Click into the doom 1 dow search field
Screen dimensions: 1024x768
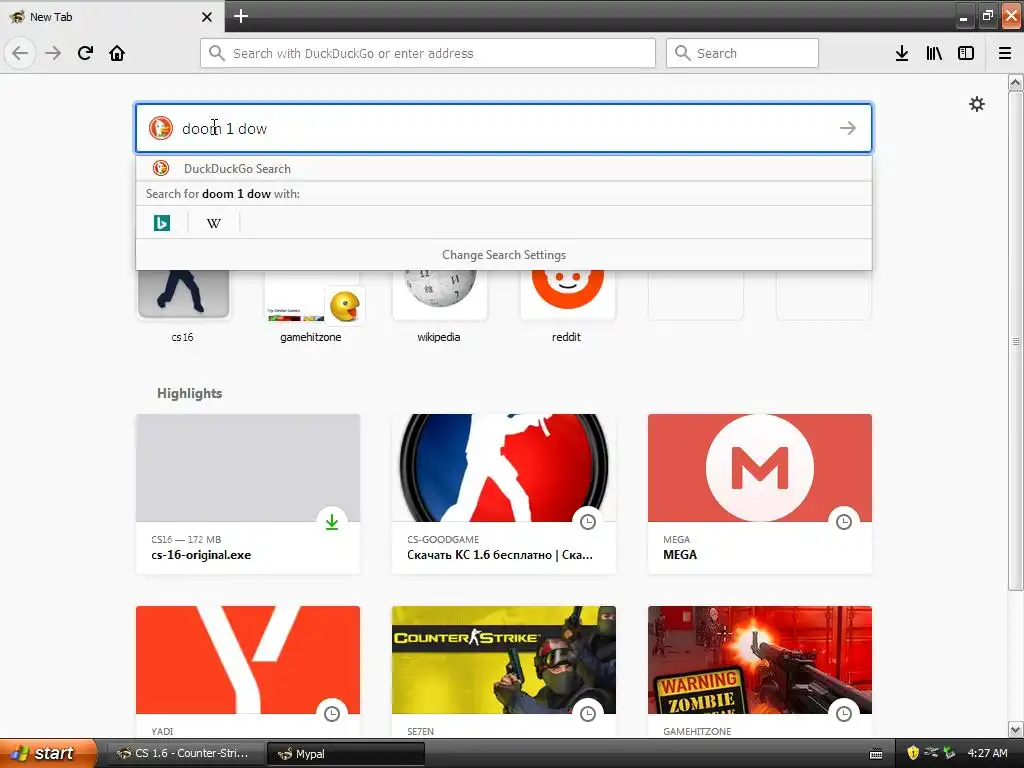pos(504,128)
